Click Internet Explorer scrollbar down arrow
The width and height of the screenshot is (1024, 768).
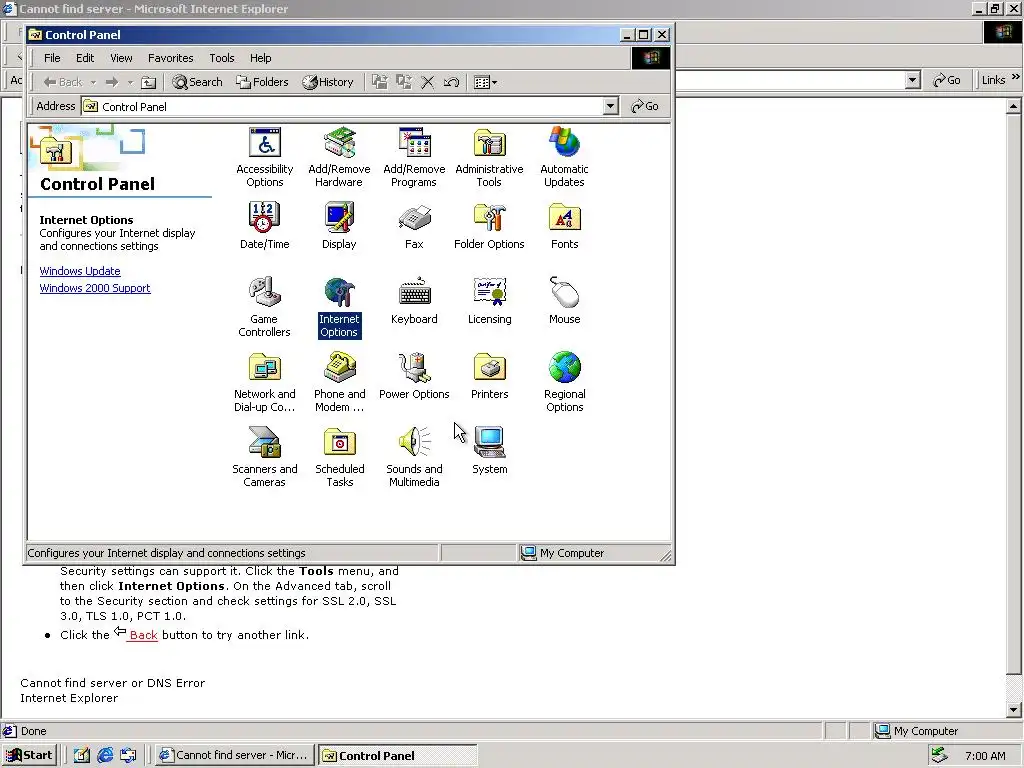coord(1014,710)
